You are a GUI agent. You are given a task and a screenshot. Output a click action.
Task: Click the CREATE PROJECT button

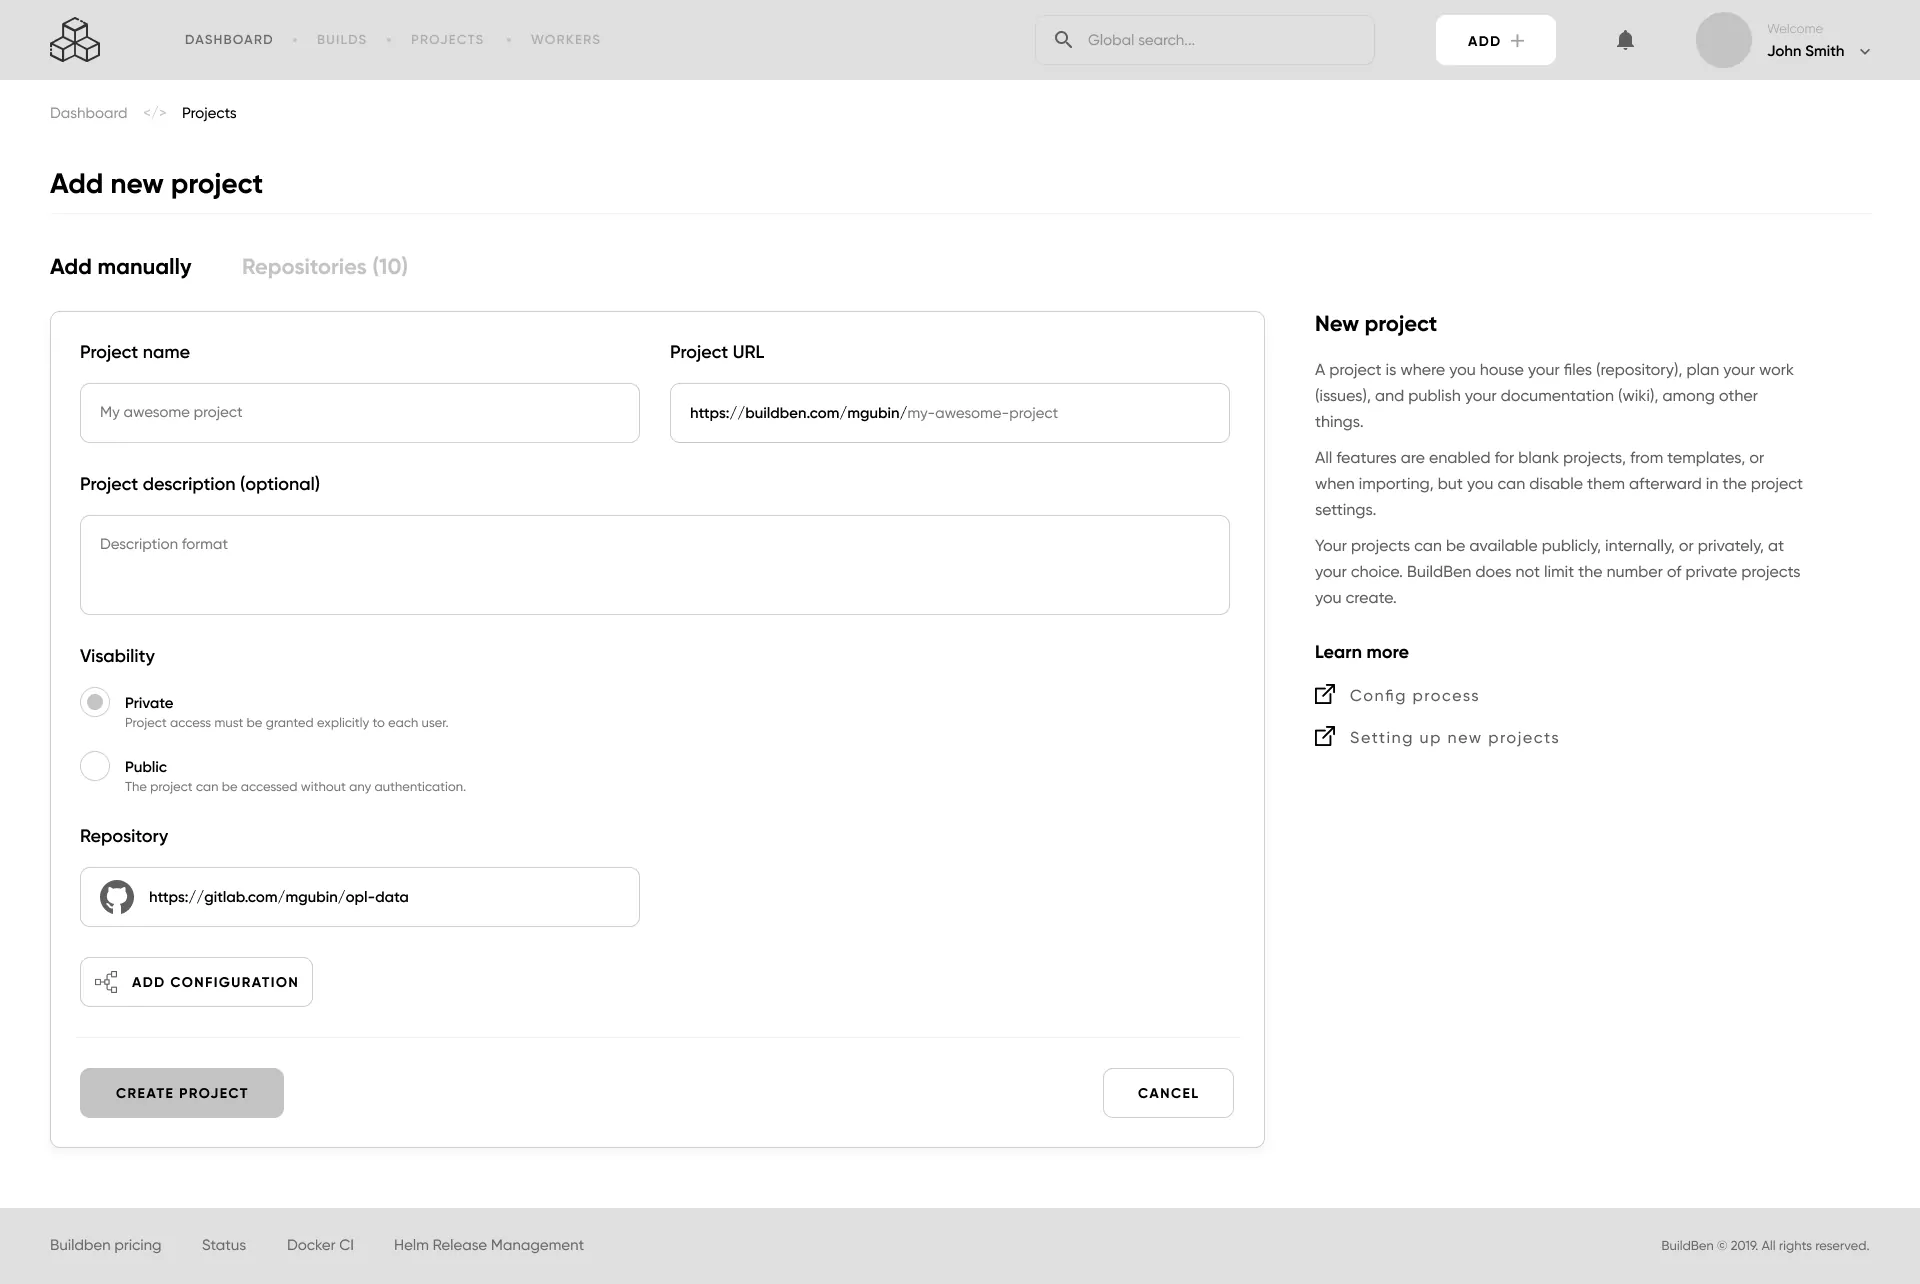click(181, 1092)
